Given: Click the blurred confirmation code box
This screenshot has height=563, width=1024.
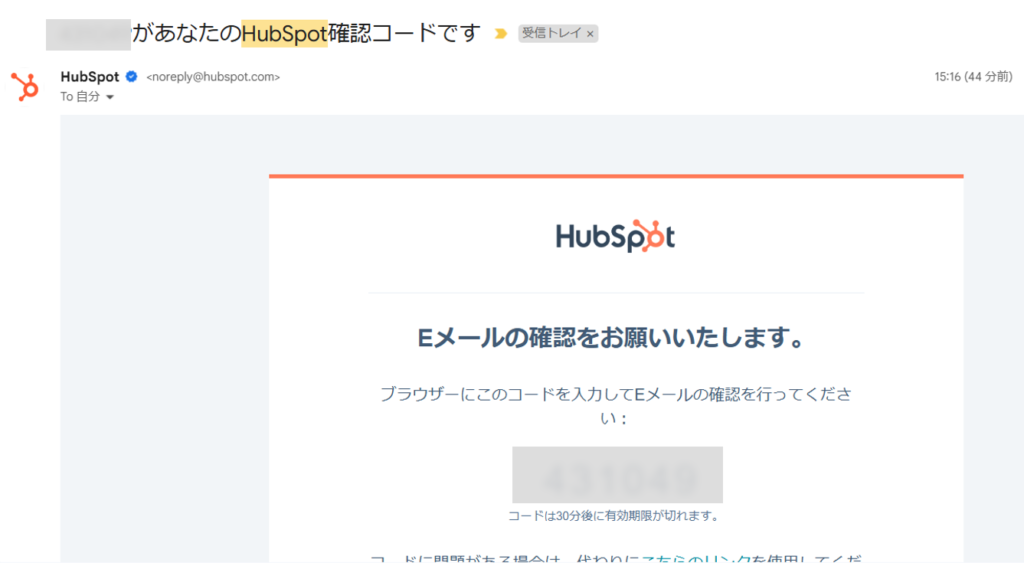Looking at the screenshot, I should [617, 475].
